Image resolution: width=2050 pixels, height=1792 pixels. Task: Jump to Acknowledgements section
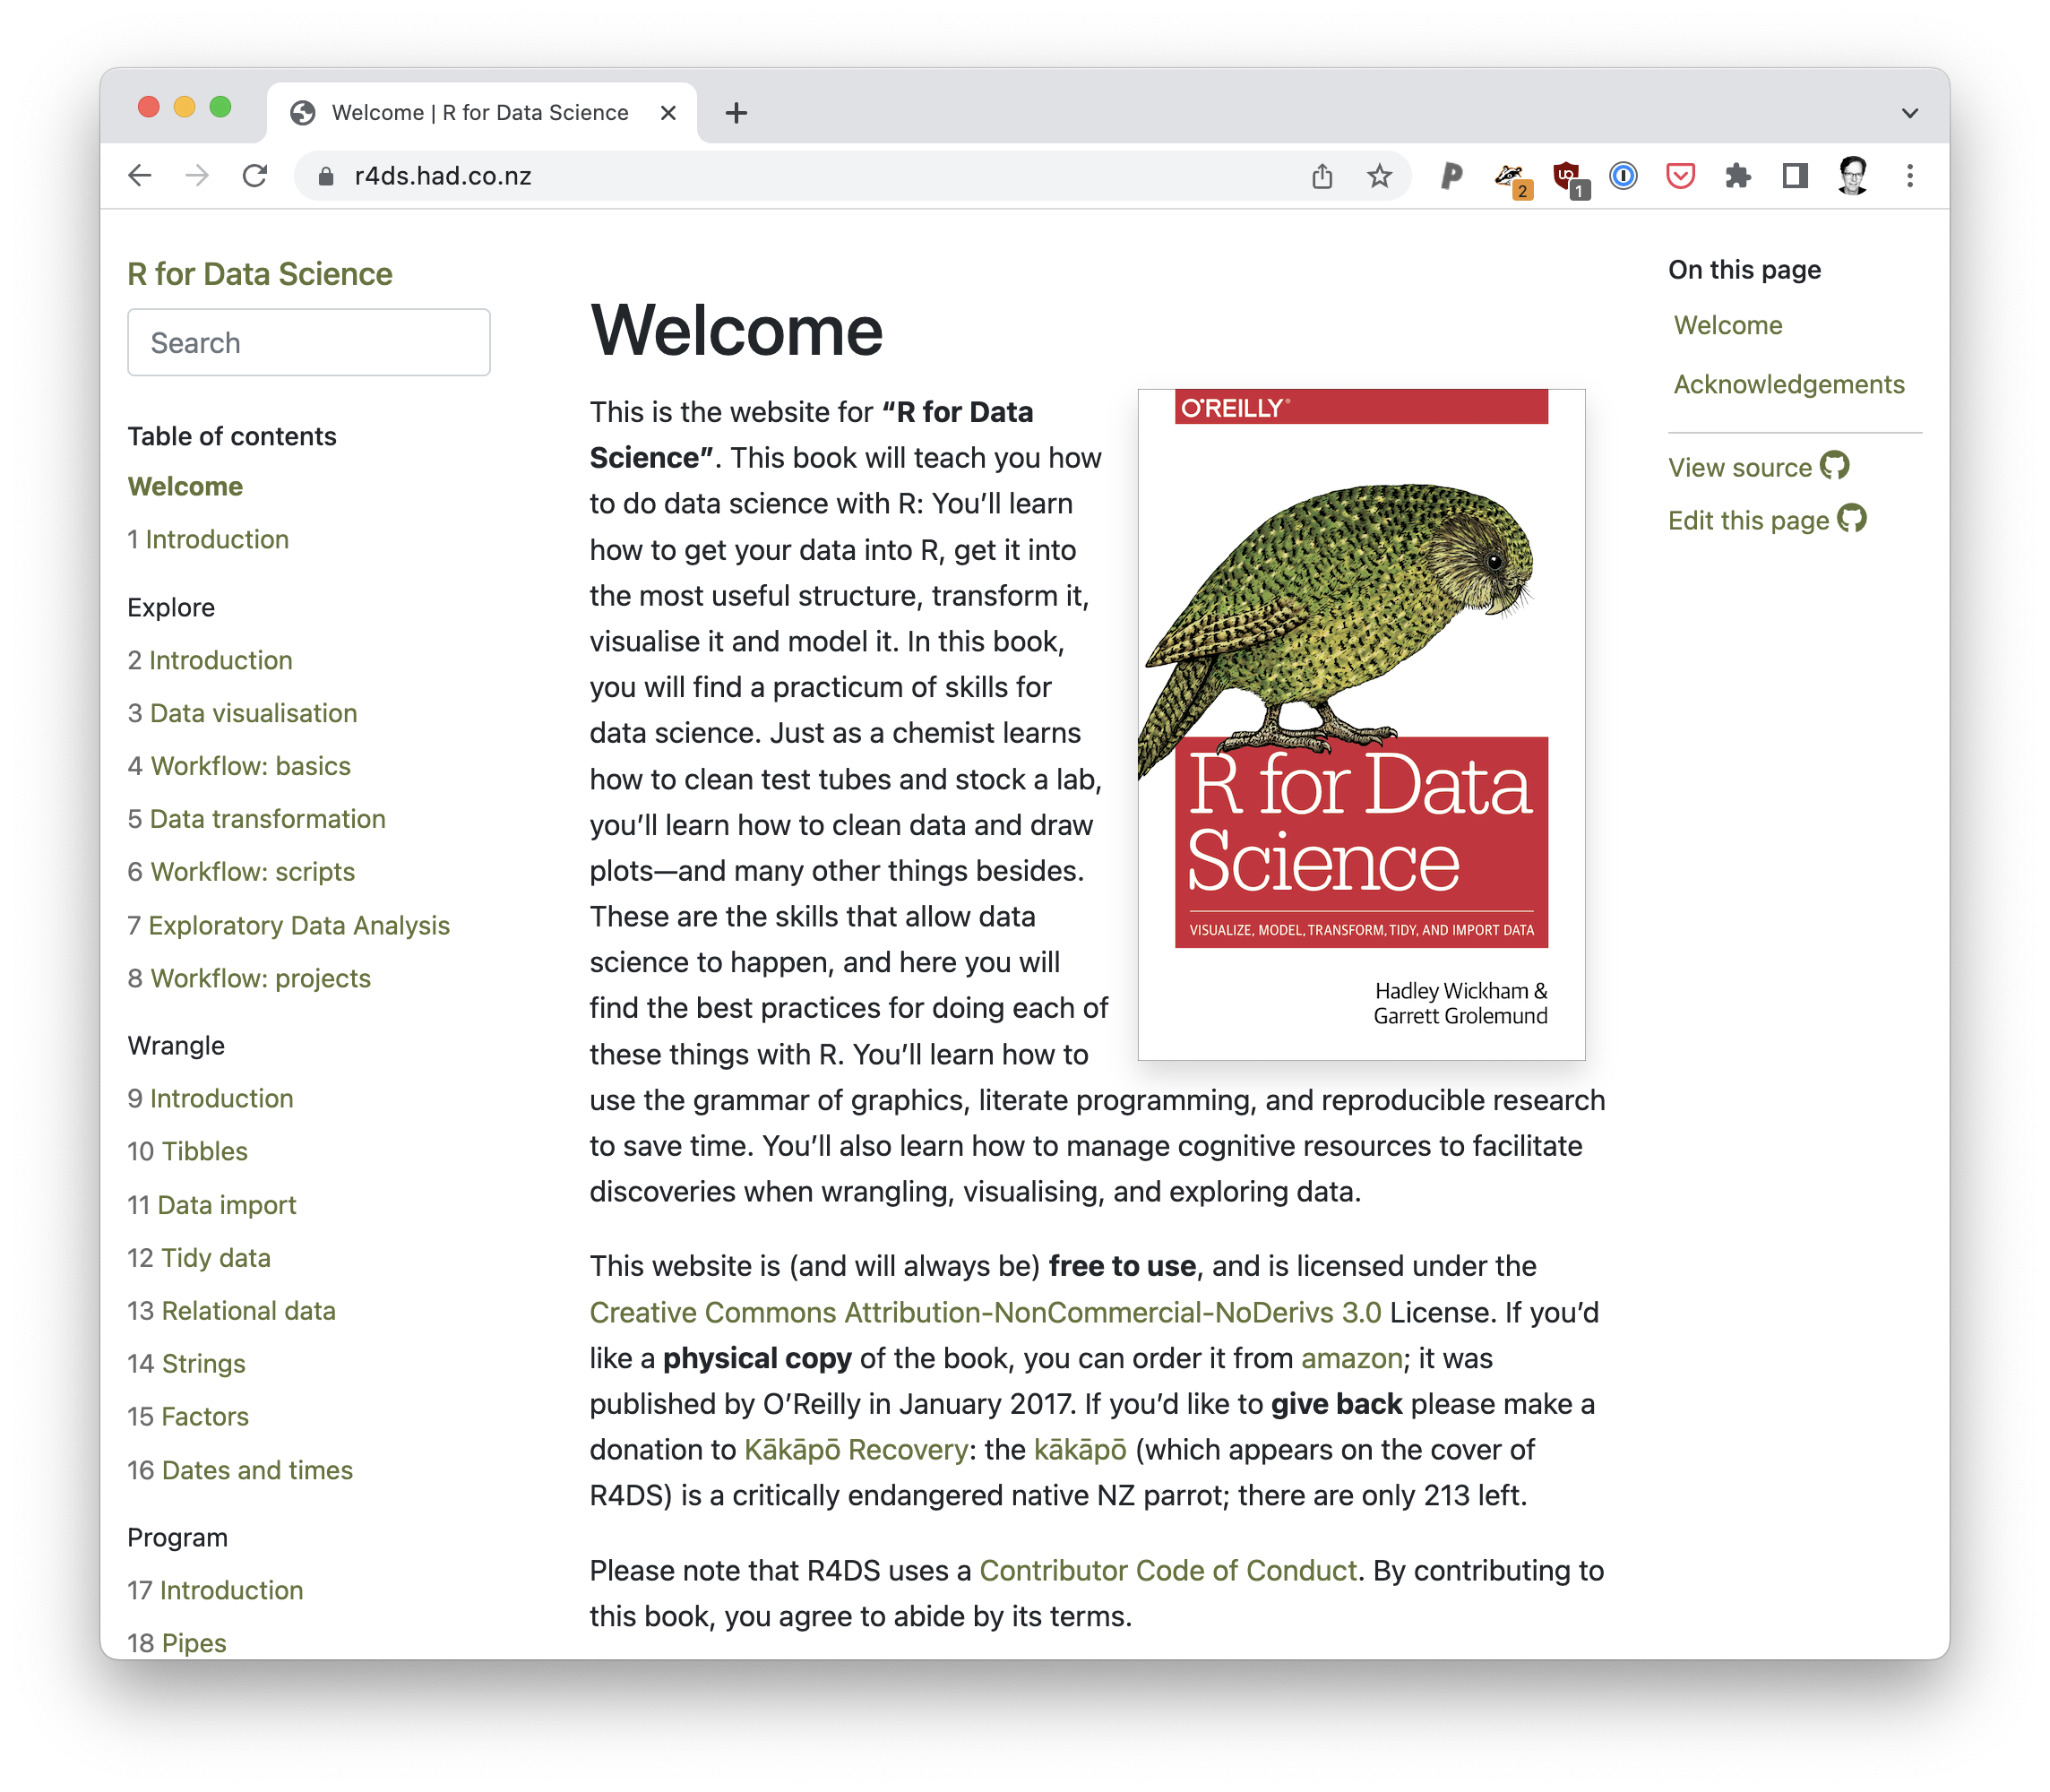[x=1788, y=384]
